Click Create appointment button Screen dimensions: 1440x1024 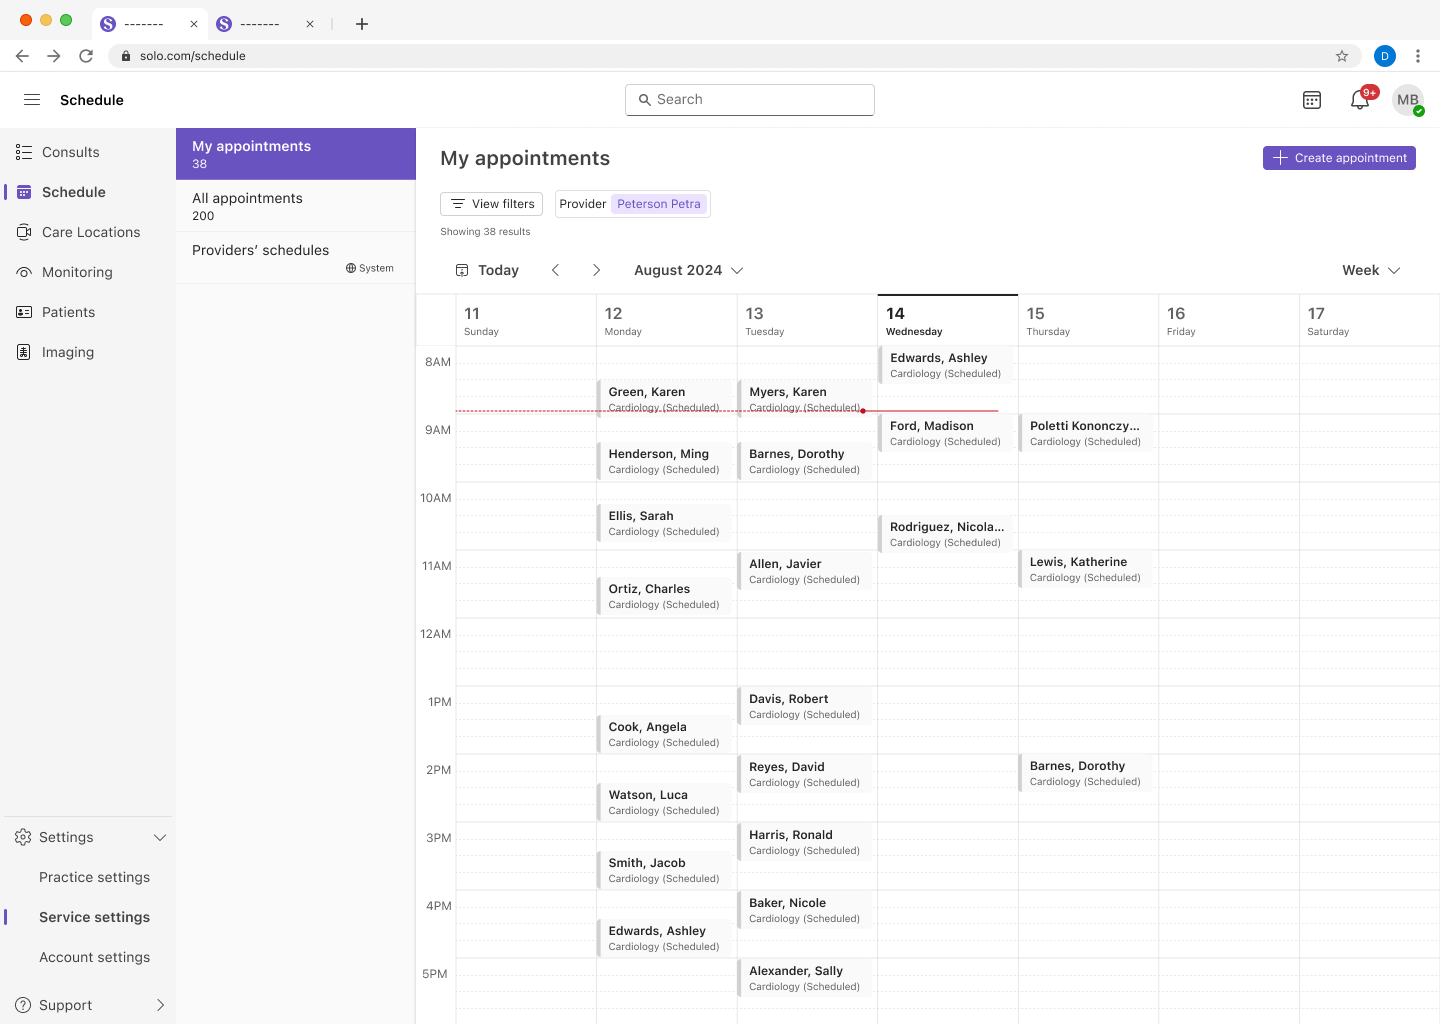[1339, 158]
